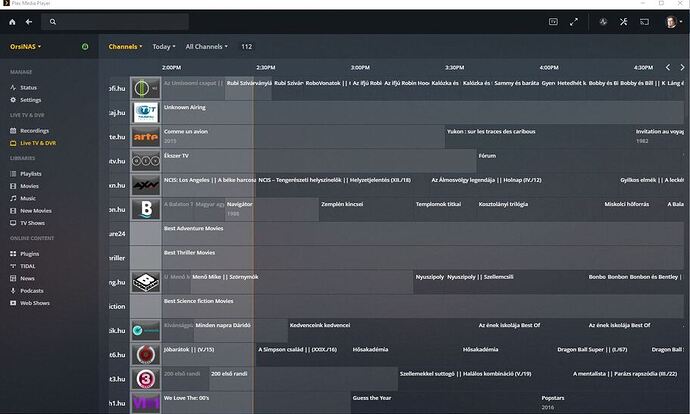Open 'Best Adventure Movies' listing

pos(423,234)
